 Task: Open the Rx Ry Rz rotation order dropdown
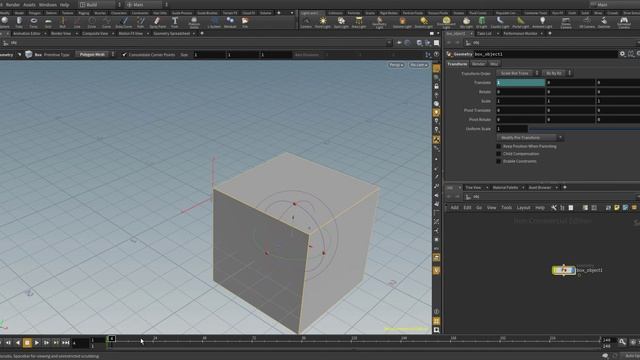557,73
